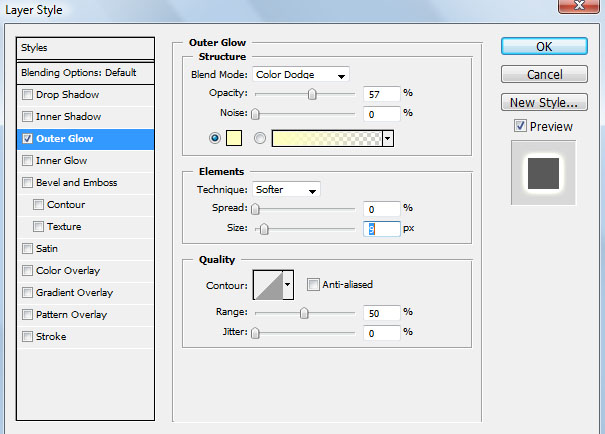Select the Inner Glow style row label
Image resolution: width=605 pixels, height=434 pixels.
(x=61, y=160)
